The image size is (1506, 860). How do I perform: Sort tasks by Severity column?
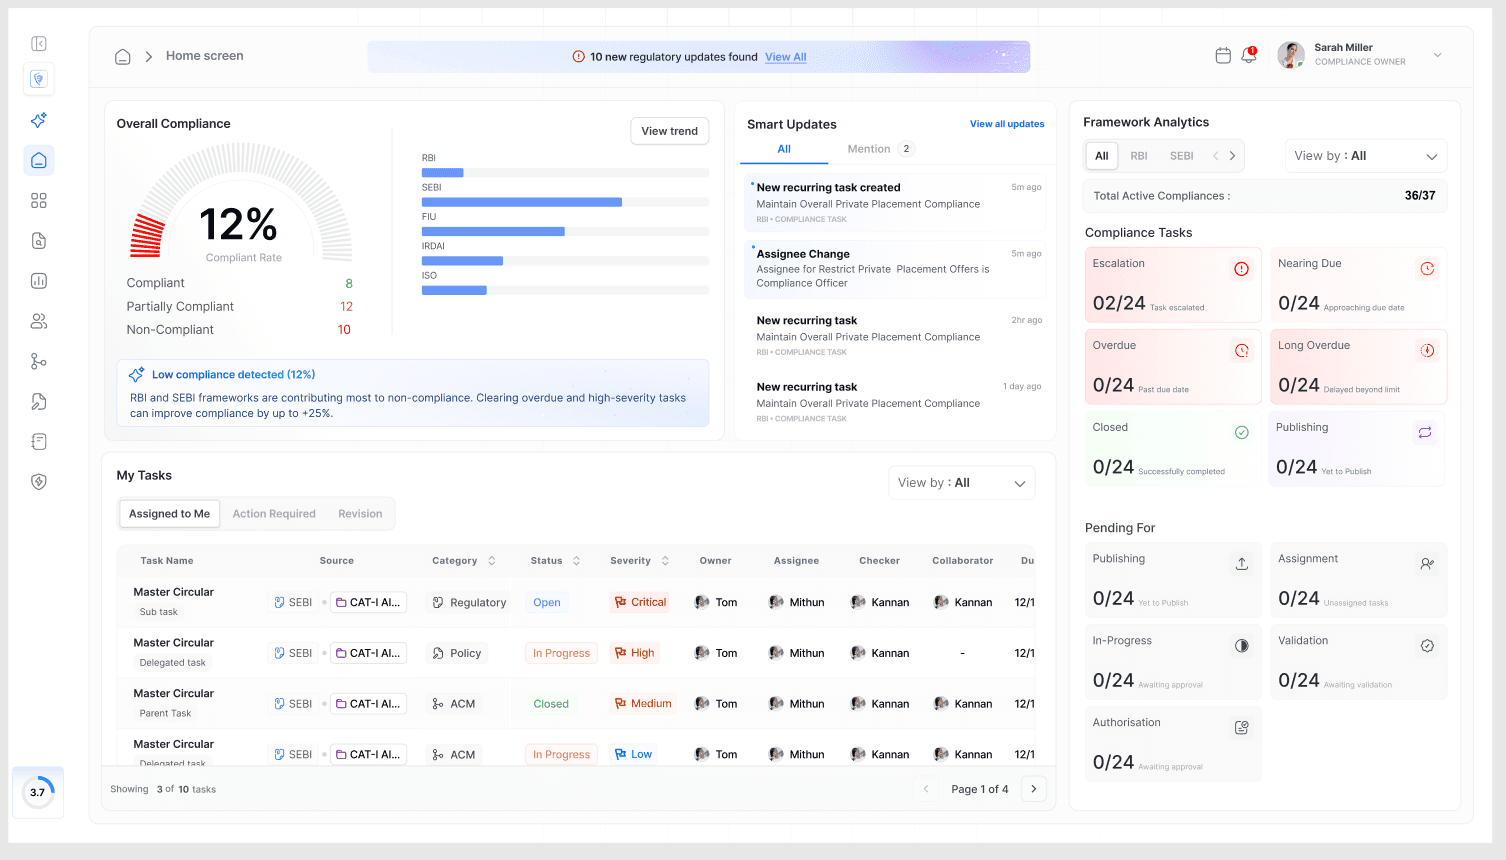point(665,561)
